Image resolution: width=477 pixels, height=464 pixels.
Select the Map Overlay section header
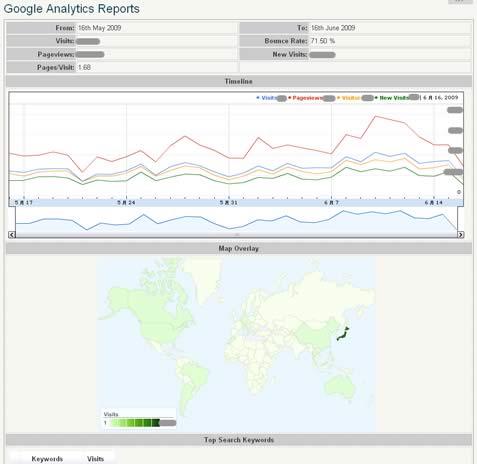(x=239, y=248)
